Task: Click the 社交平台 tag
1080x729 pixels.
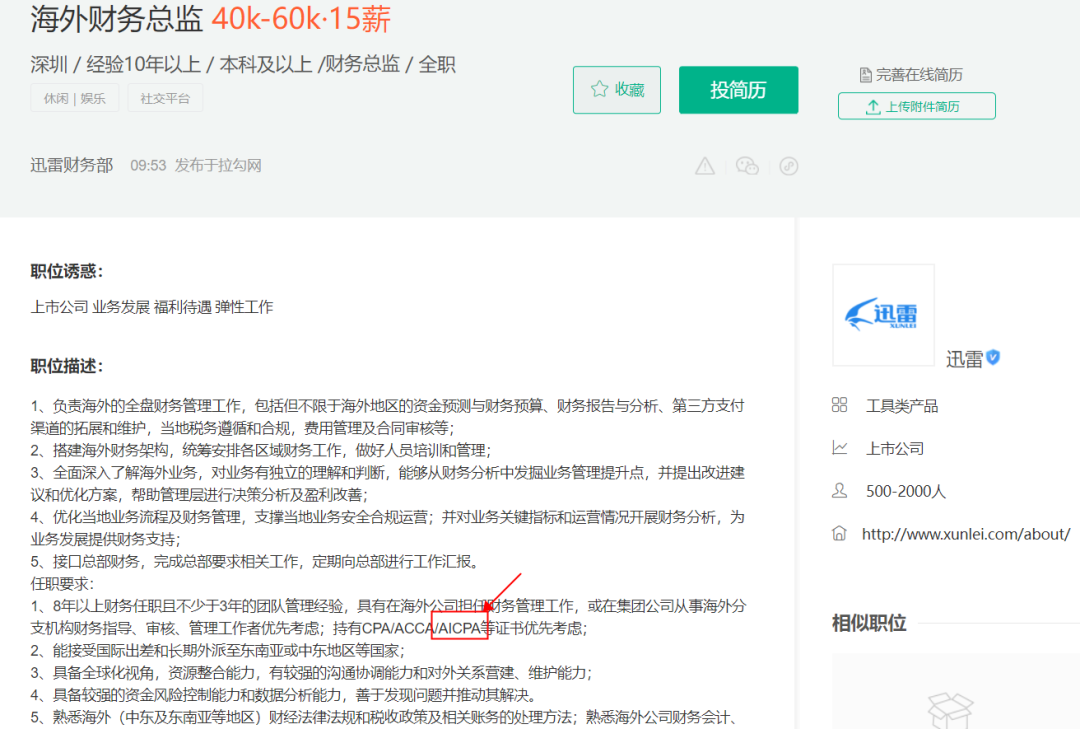Action: tap(165, 98)
